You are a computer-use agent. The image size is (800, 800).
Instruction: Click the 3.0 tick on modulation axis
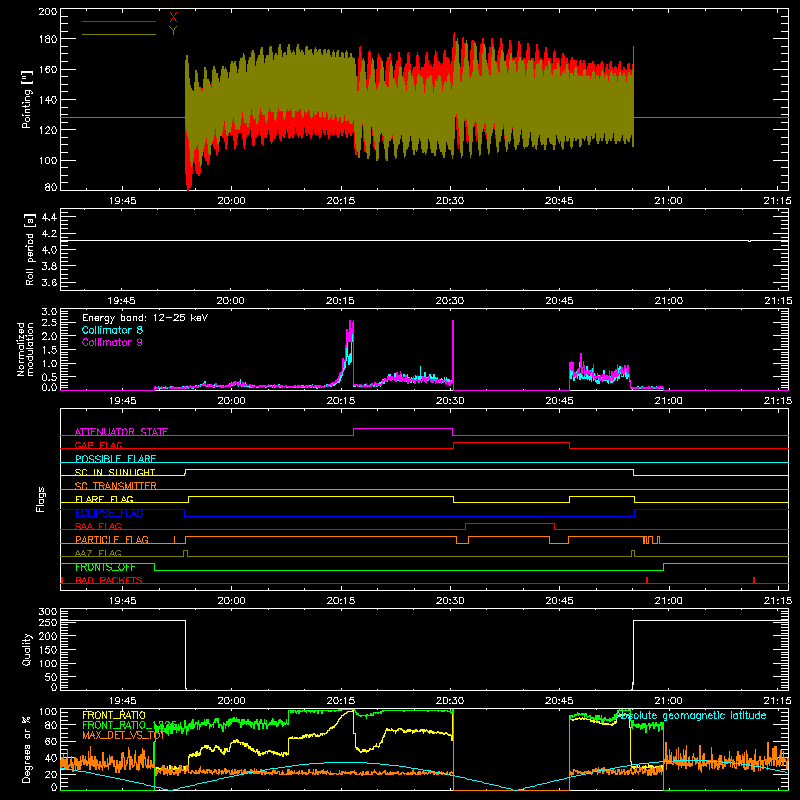[x=49, y=312]
